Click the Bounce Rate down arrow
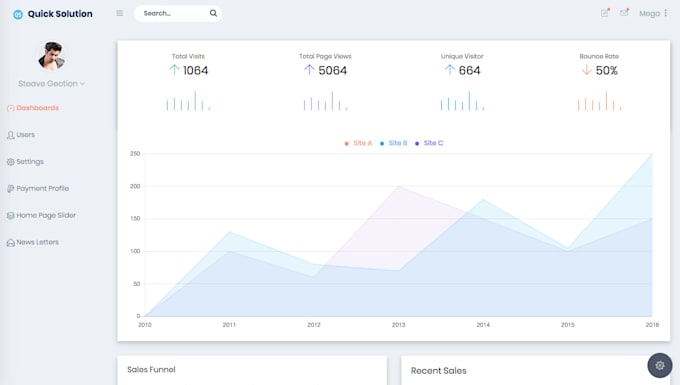 [x=586, y=70]
